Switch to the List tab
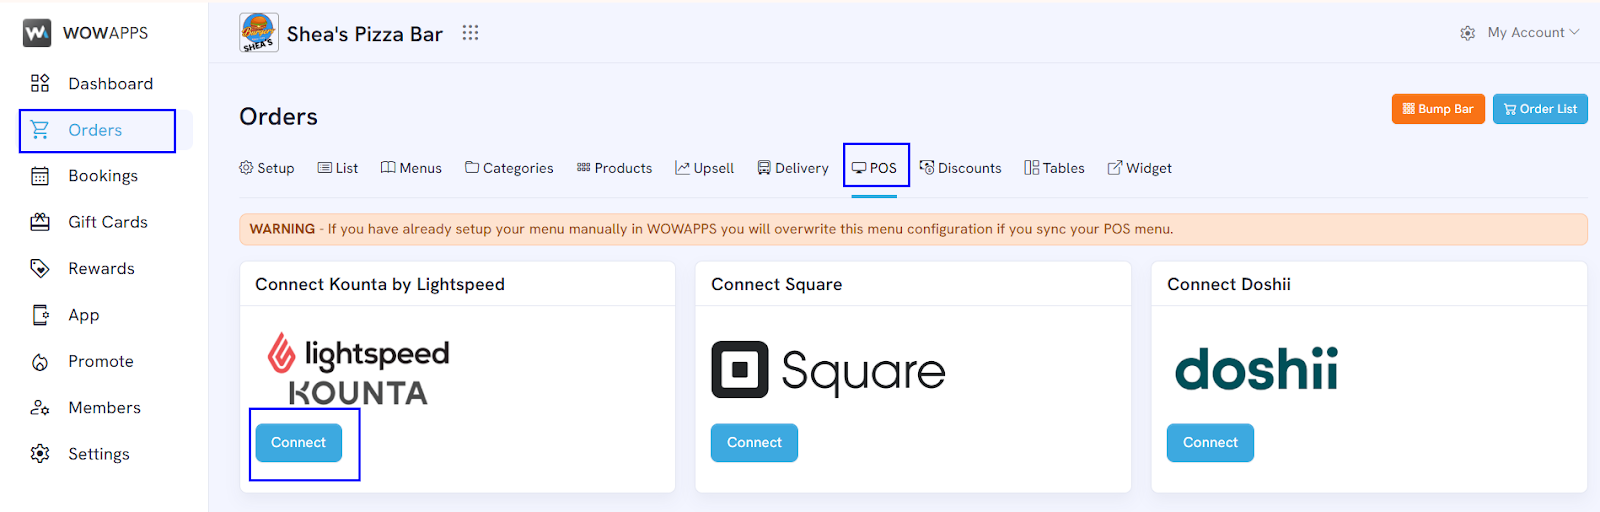This screenshot has width=1600, height=512. (338, 168)
